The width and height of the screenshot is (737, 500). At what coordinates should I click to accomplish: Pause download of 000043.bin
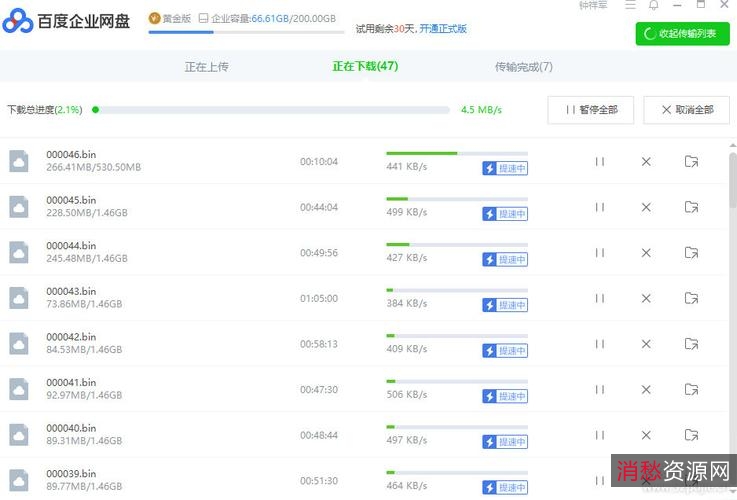click(599, 298)
